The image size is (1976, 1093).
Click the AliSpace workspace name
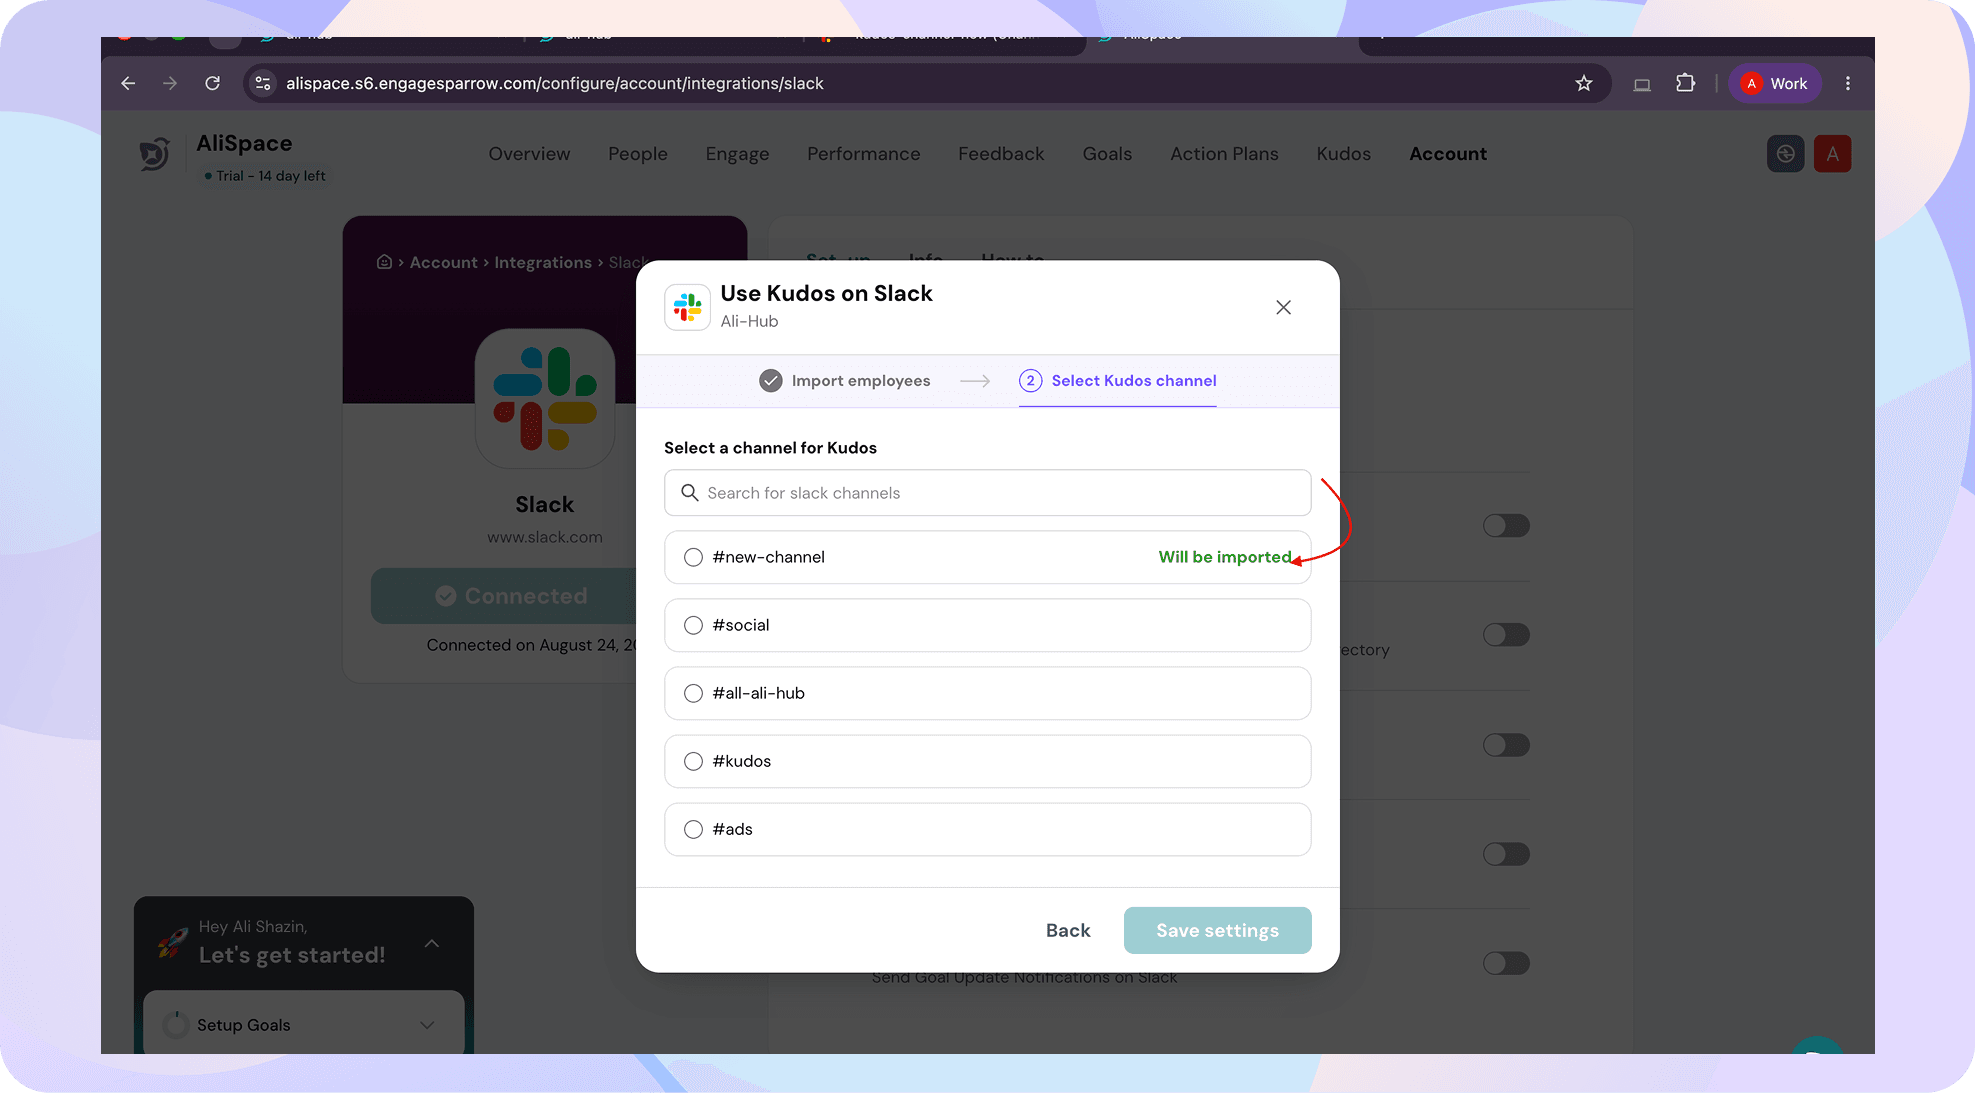click(x=244, y=144)
